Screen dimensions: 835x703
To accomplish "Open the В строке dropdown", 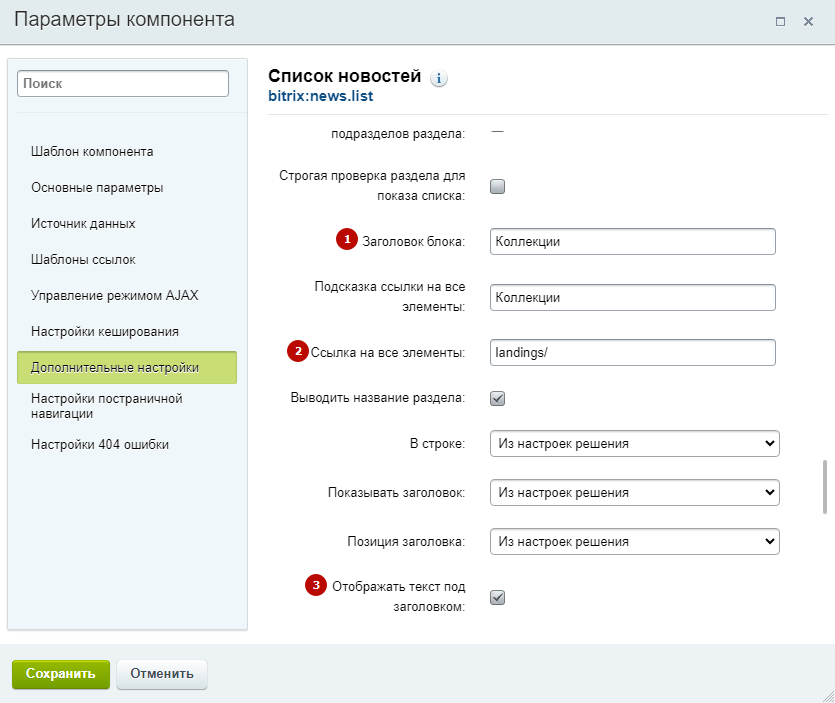I will tap(635, 444).
